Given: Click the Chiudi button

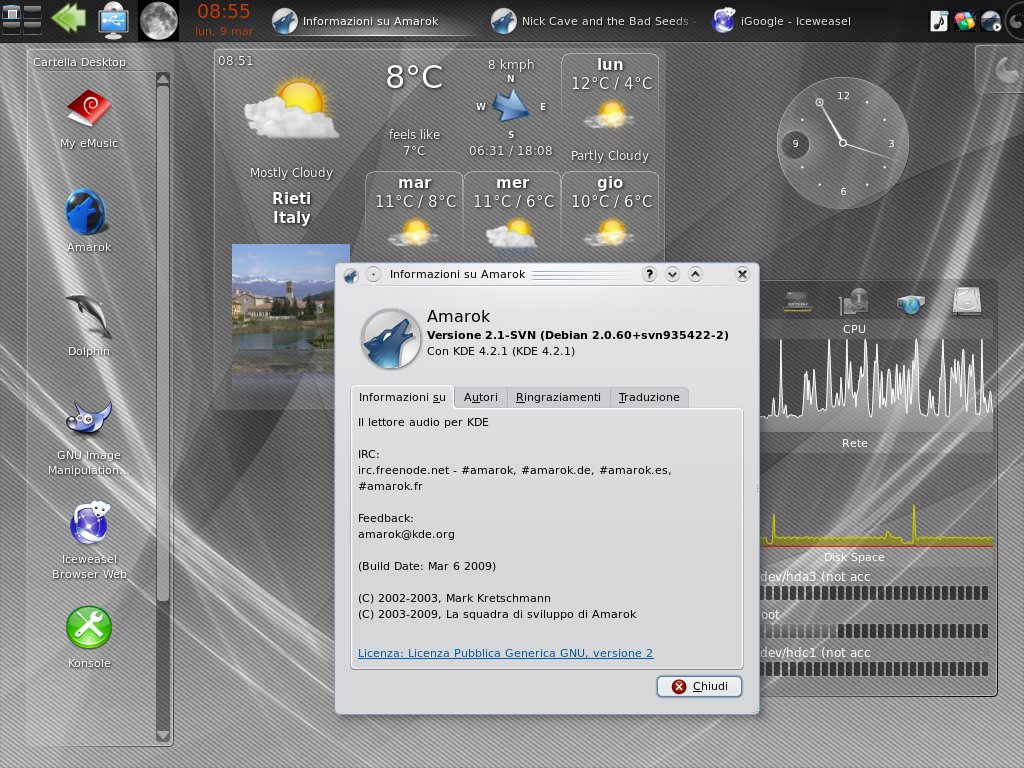Looking at the screenshot, I should point(699,686).
